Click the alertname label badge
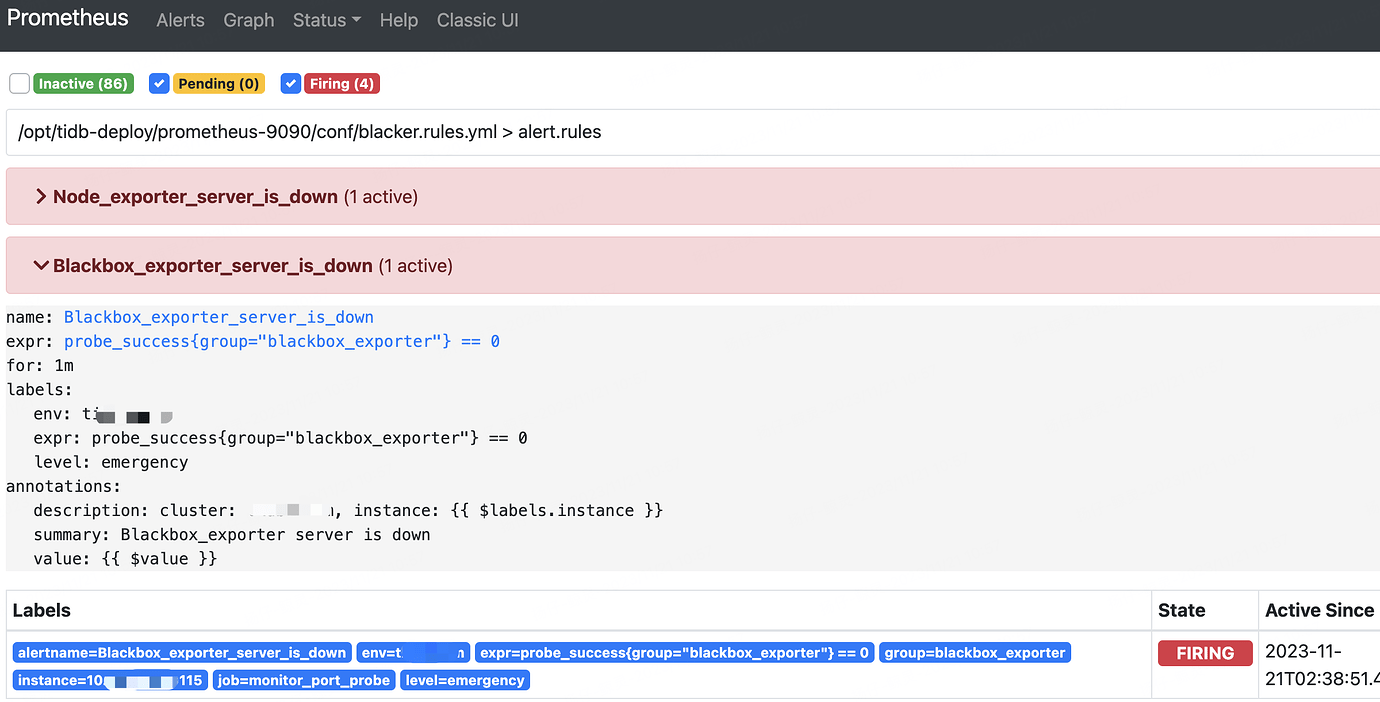The width and height of the screenshot is (1380, 702). pos(182,653)
